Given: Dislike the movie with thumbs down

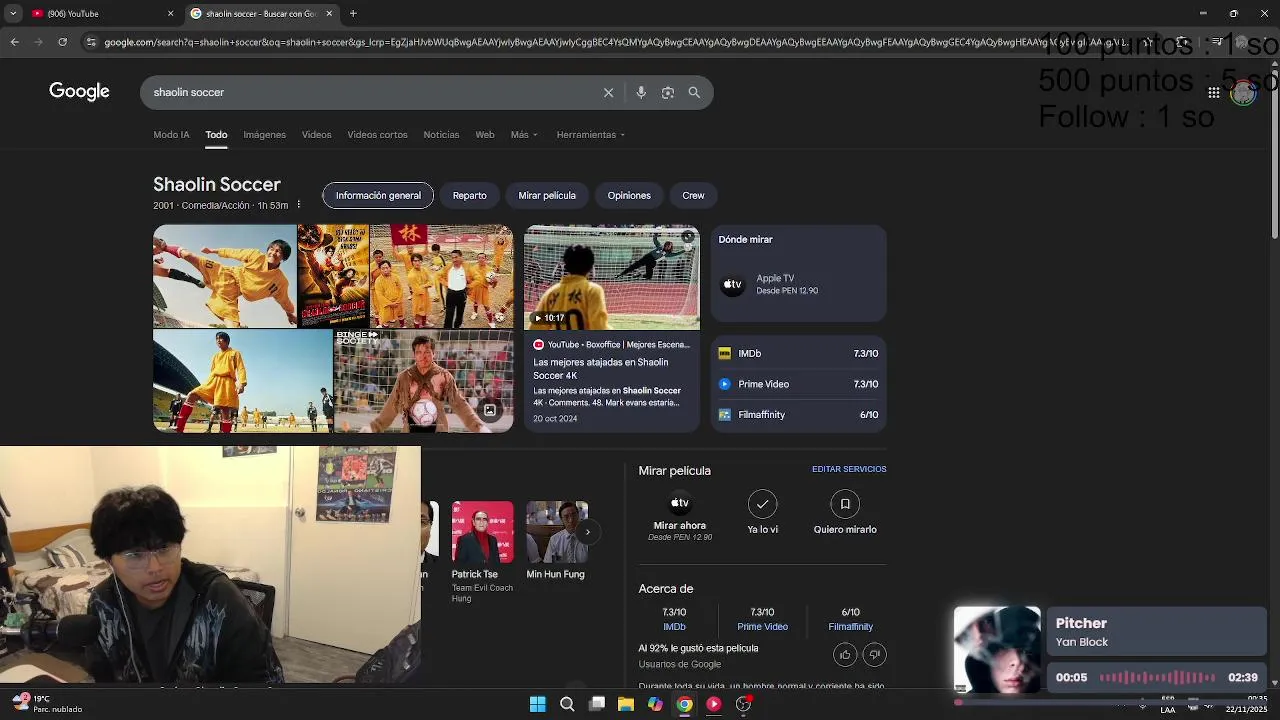Looking at the screenshot, I should (875, 655).
